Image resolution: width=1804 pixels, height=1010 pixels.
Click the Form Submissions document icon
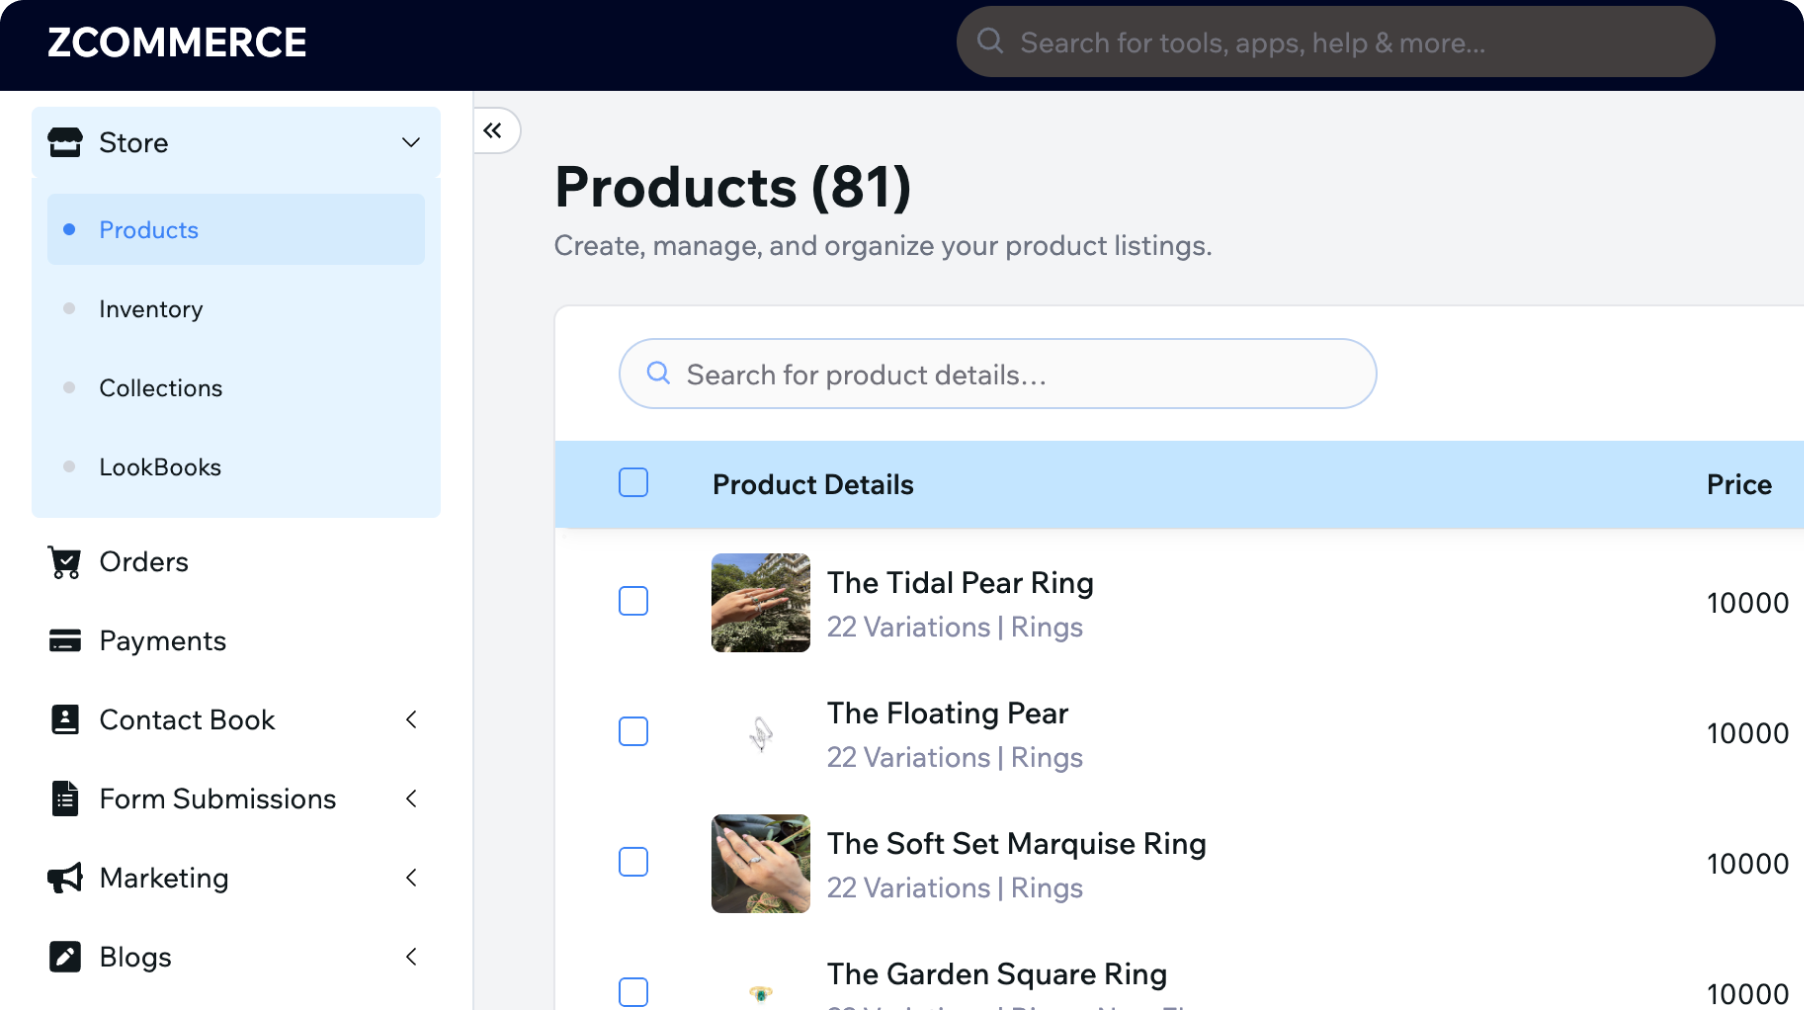click(x=65, y=799)
